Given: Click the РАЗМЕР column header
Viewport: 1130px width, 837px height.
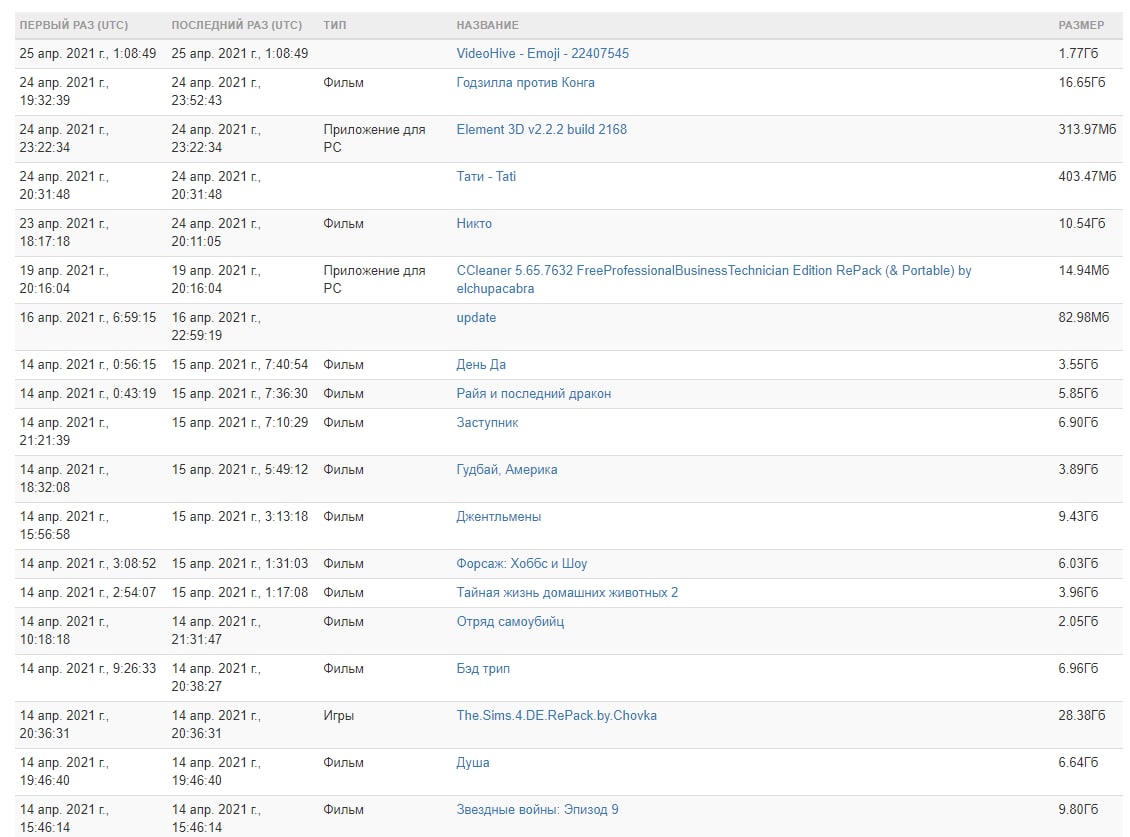Looking at the screenshot, I should coord(1081,25).
